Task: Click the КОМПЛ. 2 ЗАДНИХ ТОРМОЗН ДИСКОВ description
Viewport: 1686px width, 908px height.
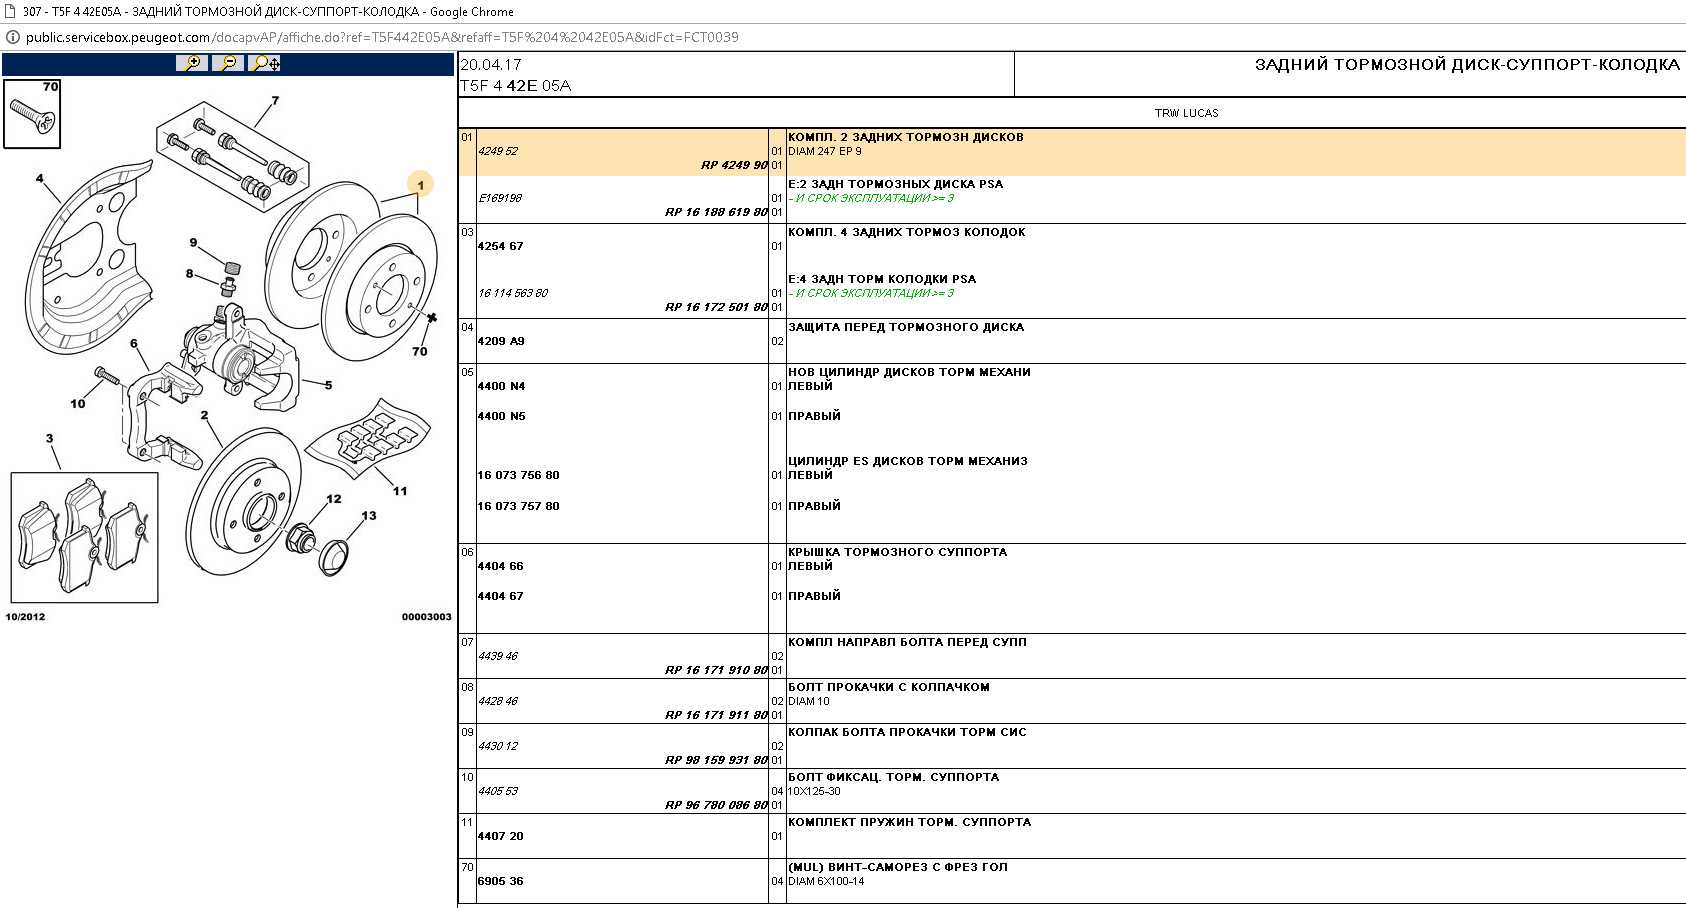Action: click(x=906, y=138)
